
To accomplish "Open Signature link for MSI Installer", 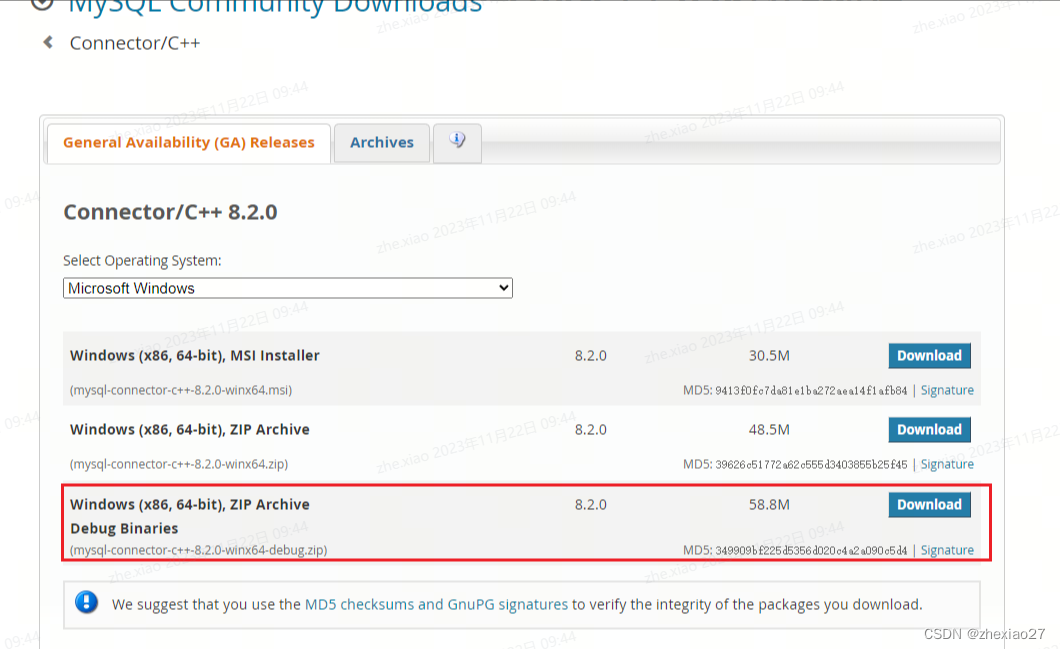I will (947, 390).
